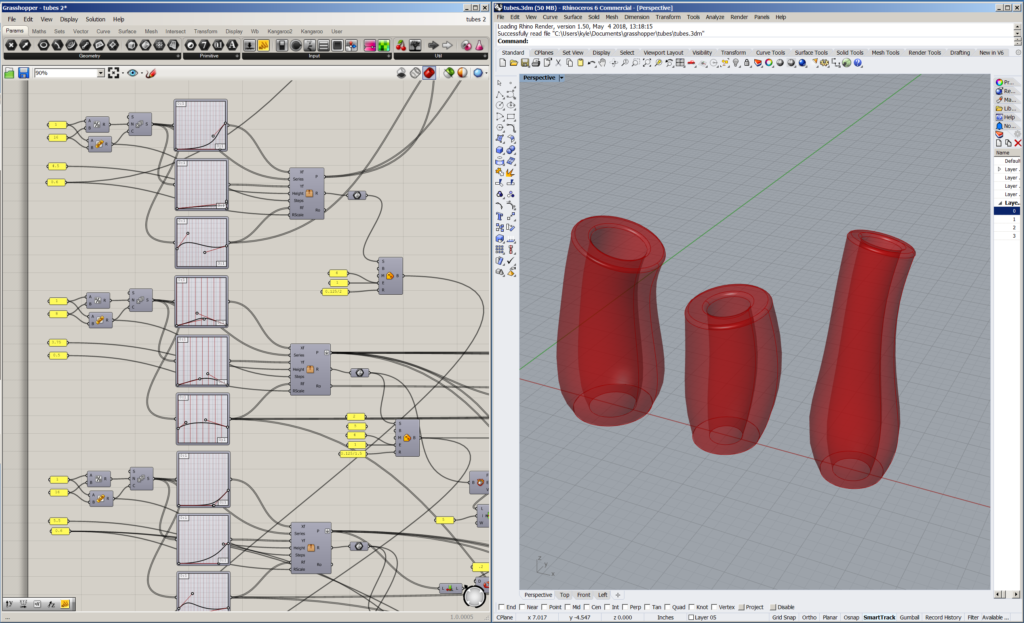The image size is (1024, 623).
Task: Expand the Primitive group panel
Action: [237, 56]
